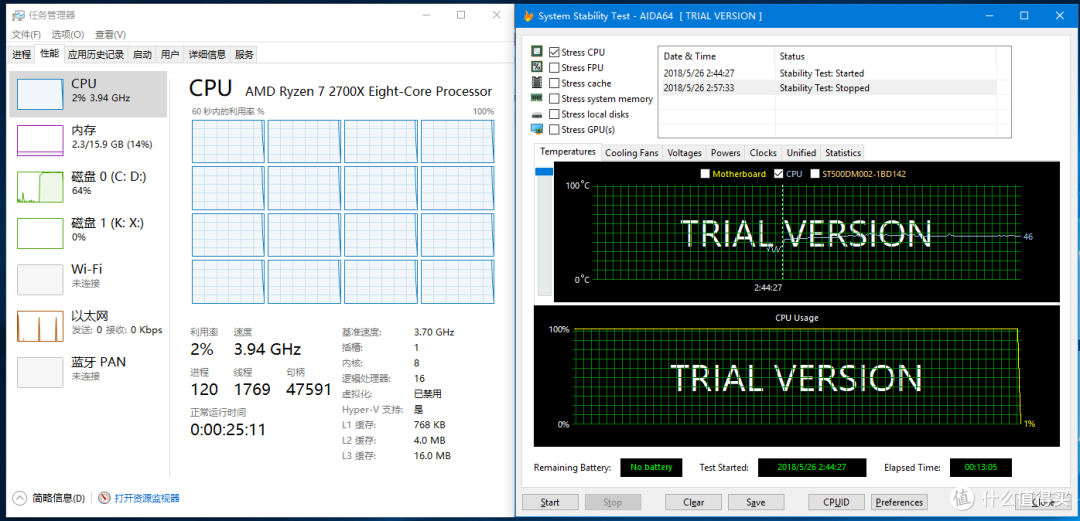Open the 文件(F) menu
Viewport: 1080px width, 521px height.
pos(26,34)
